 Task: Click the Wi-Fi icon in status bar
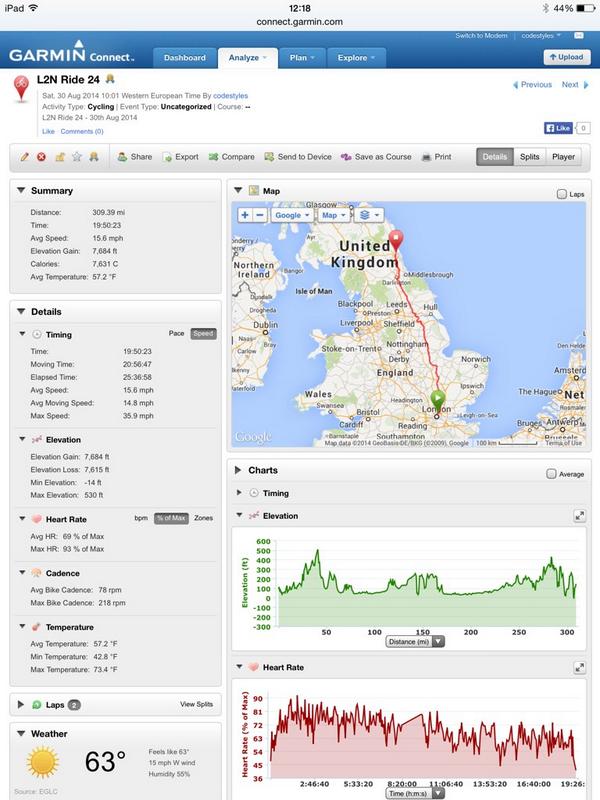33,8
